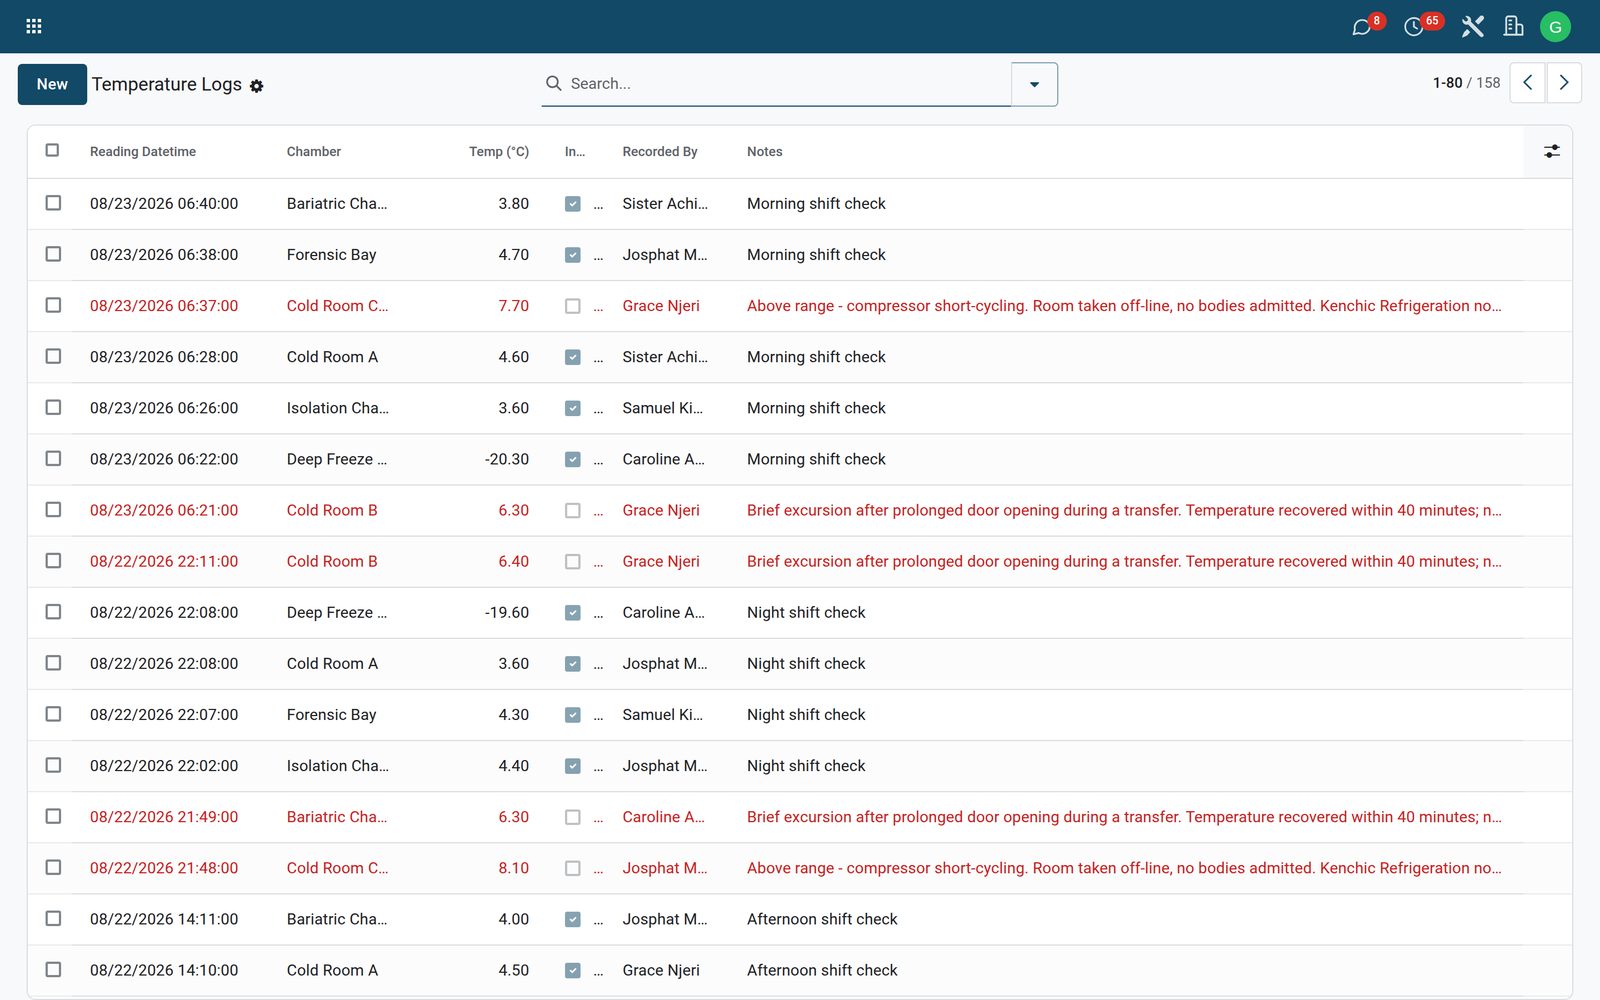Go to the next page of records

coord(1564,83)
